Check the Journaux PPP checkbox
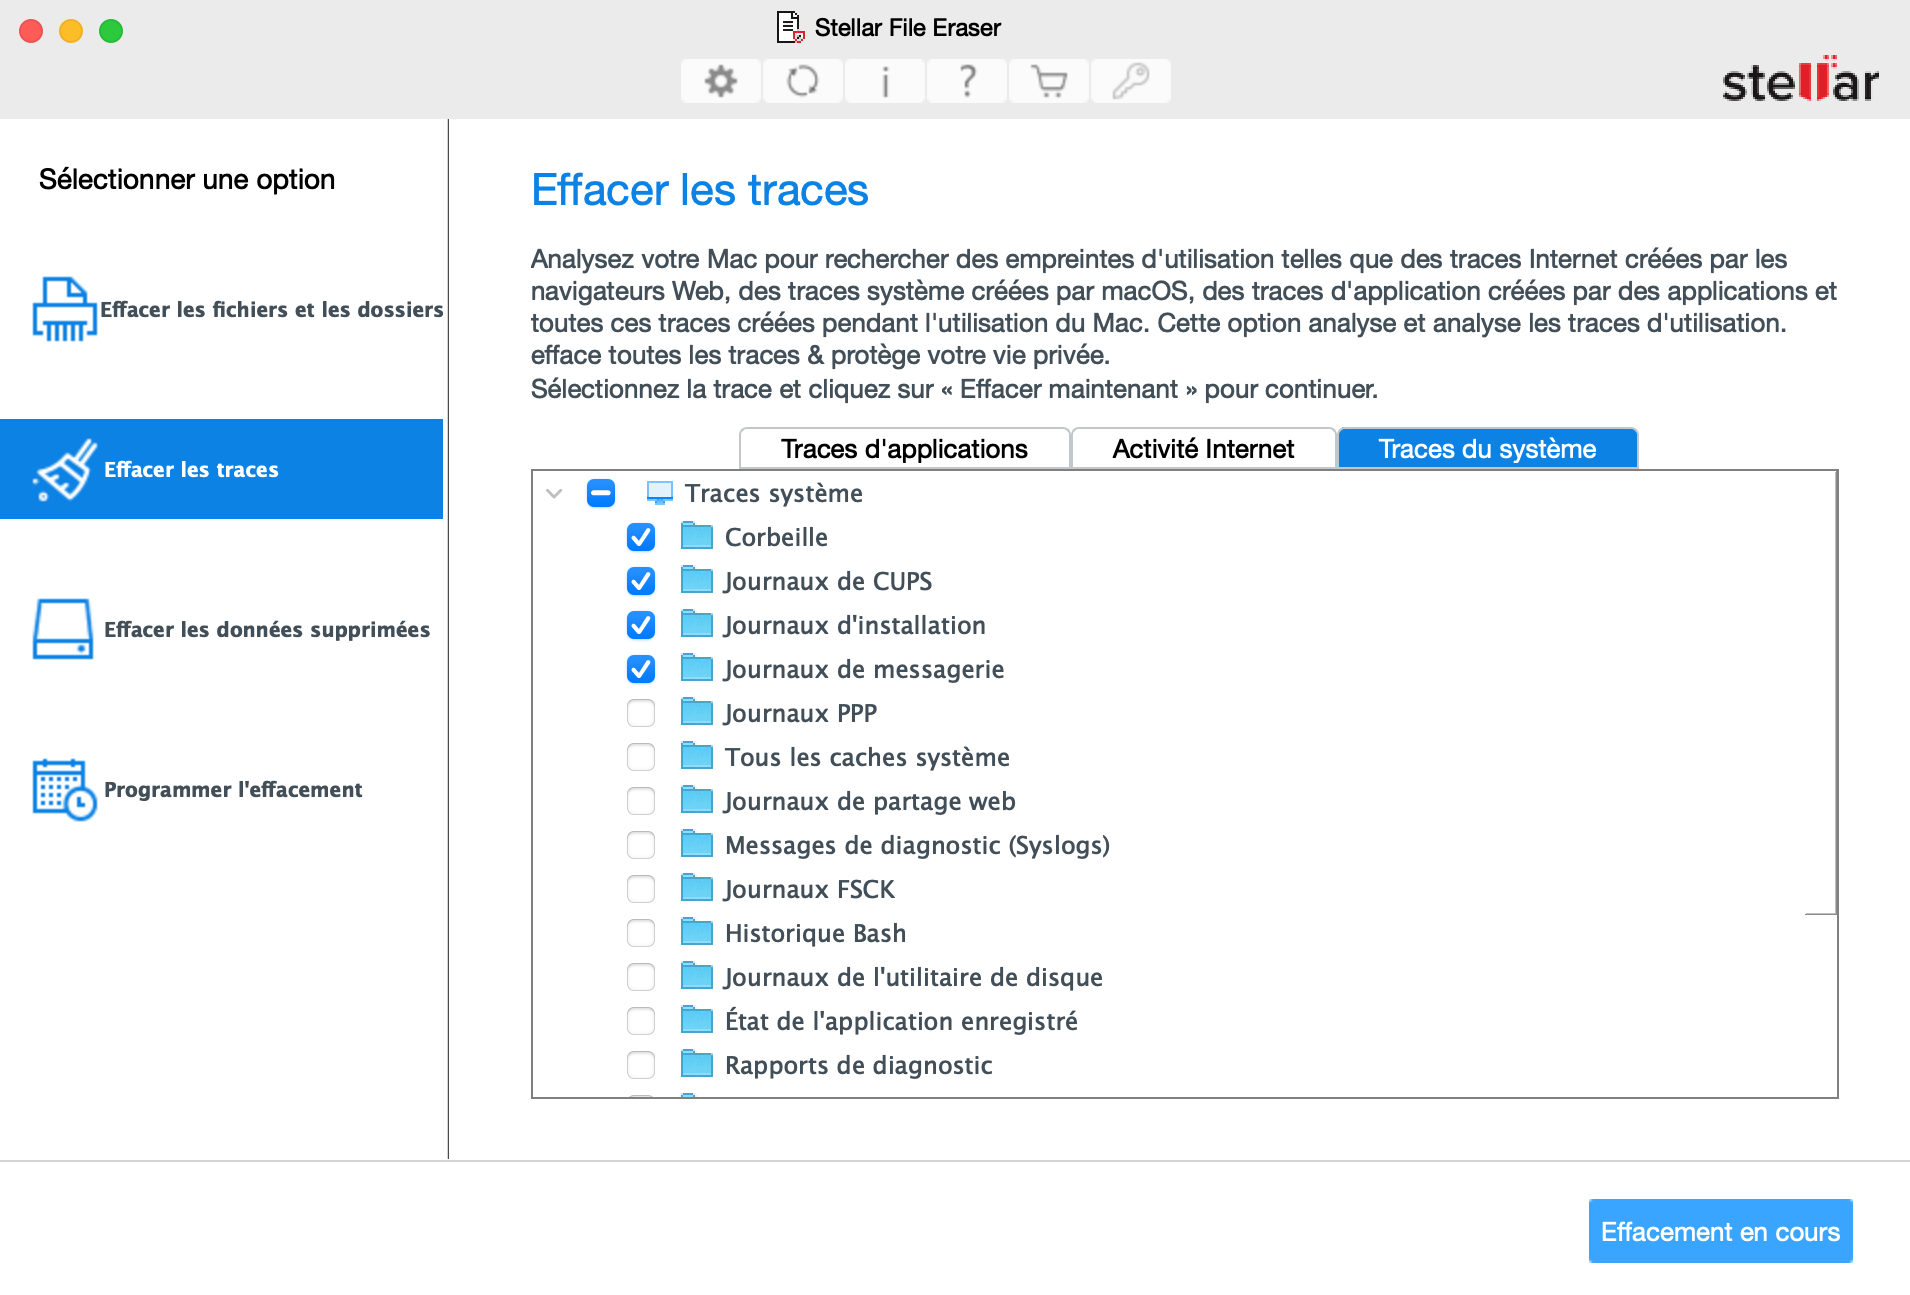Image resolution: width=1910 pixels, height=1295 pixels. click(641, 713)
